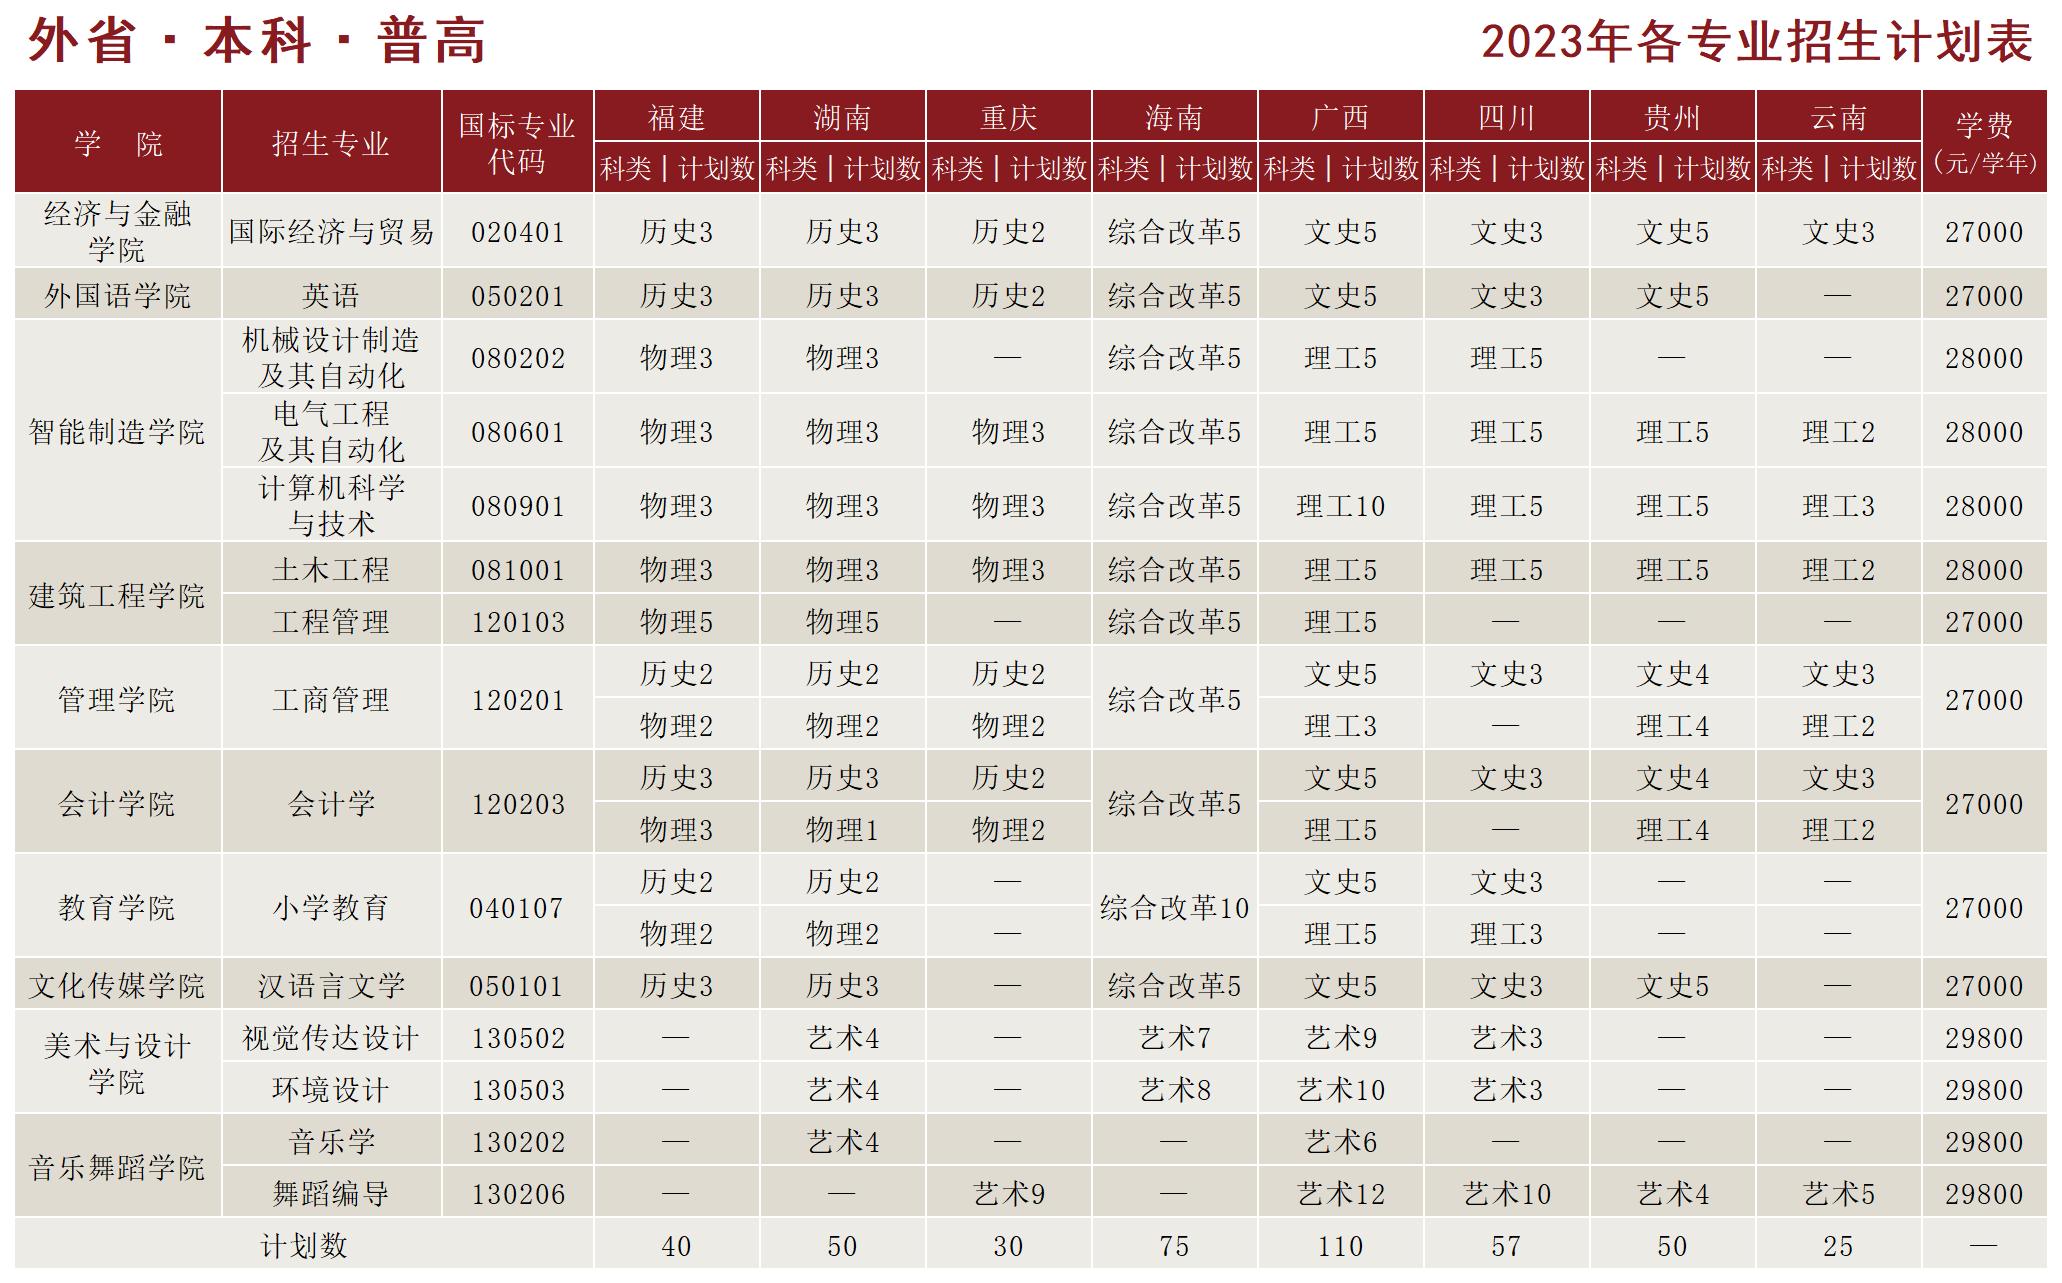Image resolution: width=2062 pixels, height=1283 pixels.
Task: Select the 国际经济与贸易 major row
Action: pos(331,231)
